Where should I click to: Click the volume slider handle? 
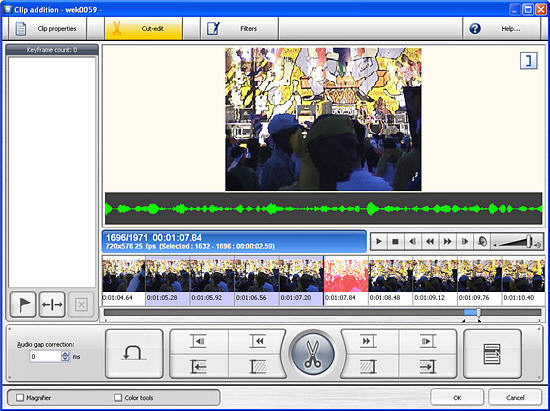[x=529, y=241]
